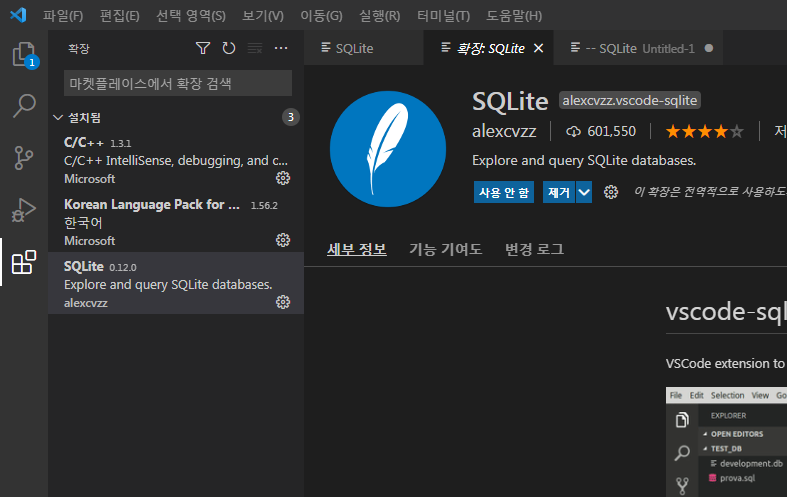The width and height of the screenshot is (787, 497).
Task: Clear extensions search results icon
Action: pyautogui.click(x=255, y=48)
